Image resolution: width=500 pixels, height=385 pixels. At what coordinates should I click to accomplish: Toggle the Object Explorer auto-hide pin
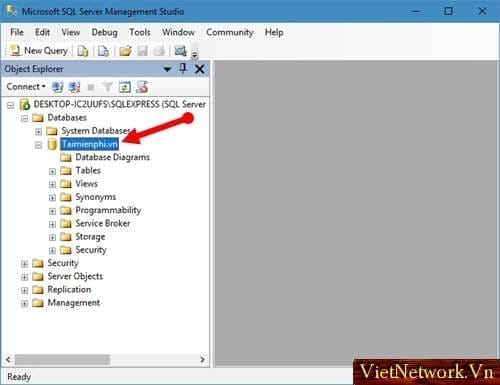pos(183,69)
